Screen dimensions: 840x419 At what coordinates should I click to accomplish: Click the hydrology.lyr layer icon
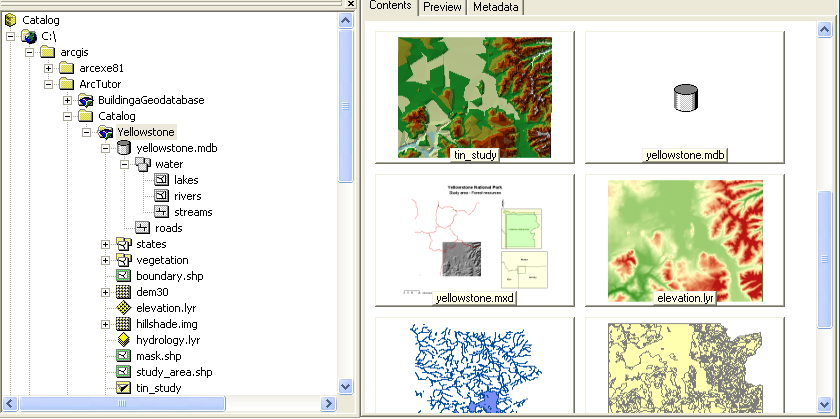124,340
